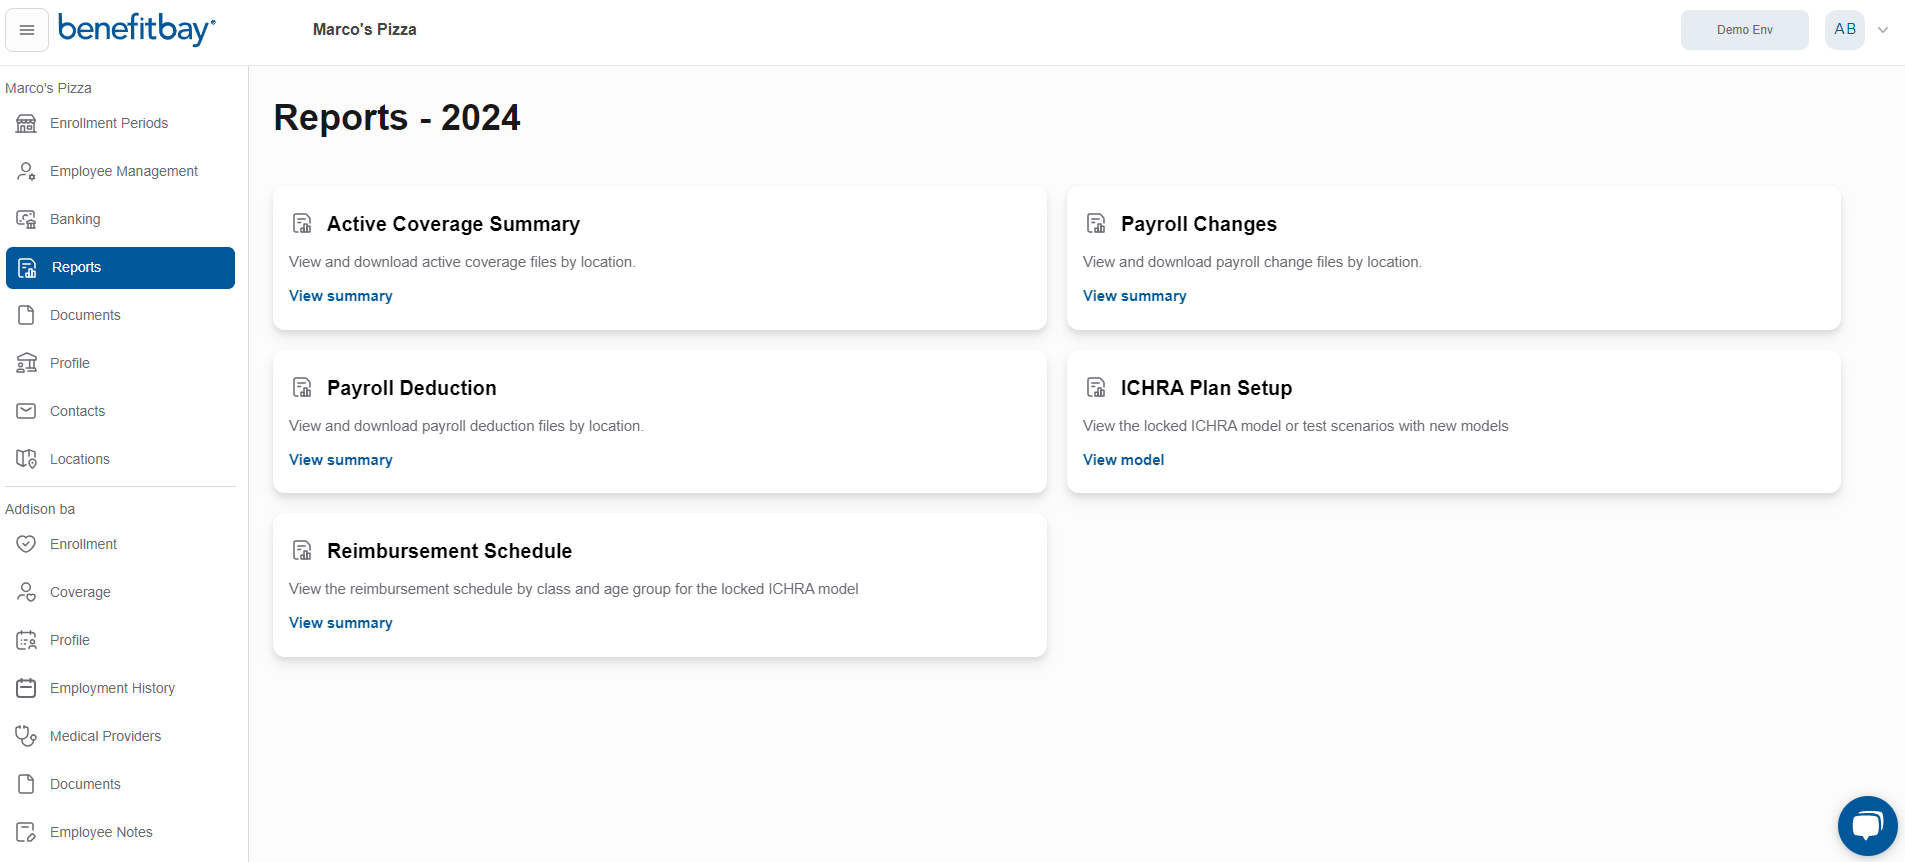Click the Coverage person icon
The image size is (1905, 862).
pyautogui.click(x=26, y=592)
